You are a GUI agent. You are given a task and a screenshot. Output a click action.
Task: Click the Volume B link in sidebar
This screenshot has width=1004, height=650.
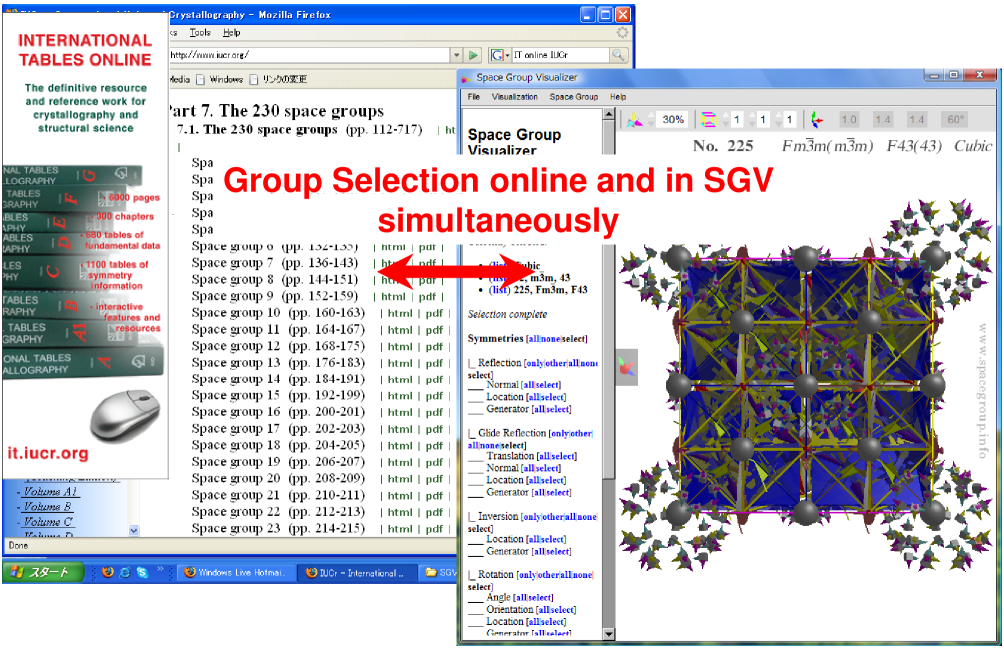tap(48, 507)
